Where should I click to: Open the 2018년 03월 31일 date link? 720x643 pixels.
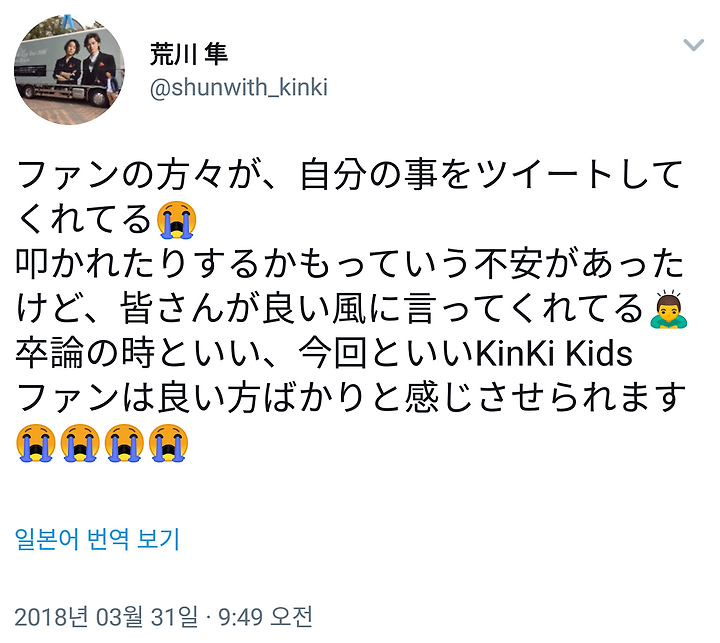click(106, 616)
